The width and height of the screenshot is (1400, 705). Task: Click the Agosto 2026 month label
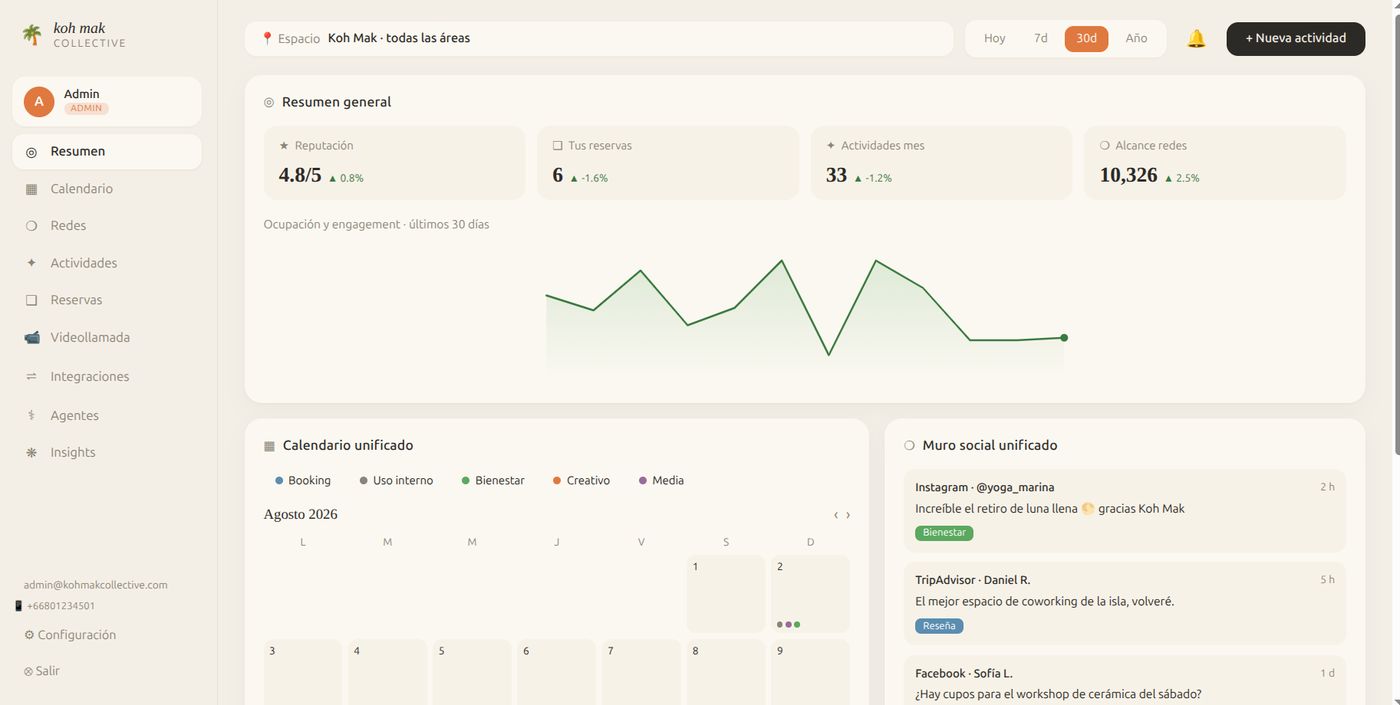(x=301, y=515)
